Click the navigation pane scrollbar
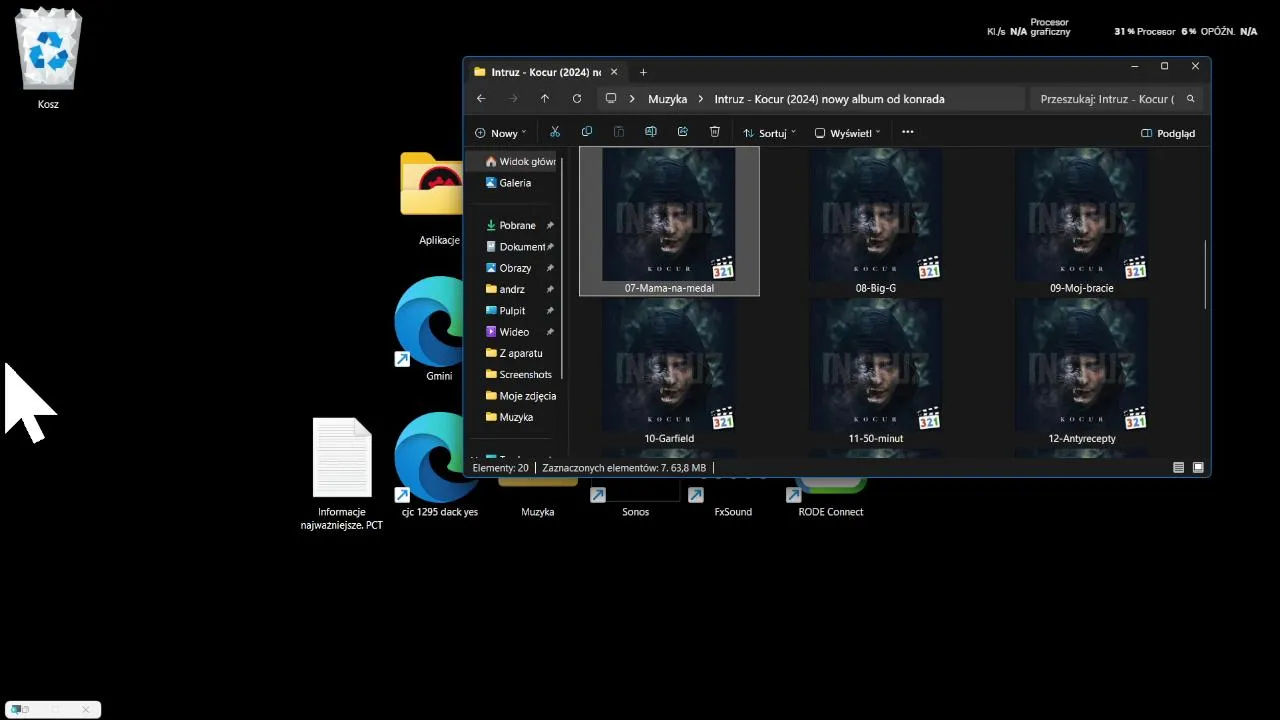1280x720 pixels. (563, 267)
